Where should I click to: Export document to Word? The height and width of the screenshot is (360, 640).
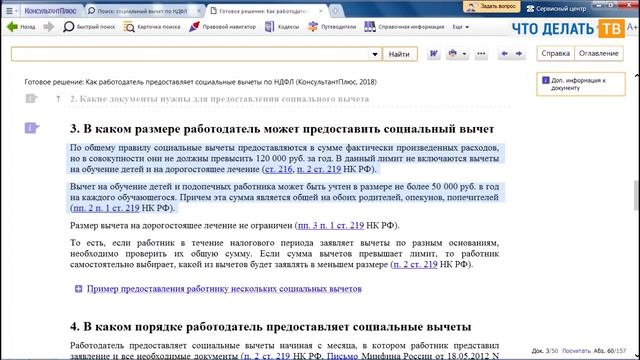(x=433, y=53)
